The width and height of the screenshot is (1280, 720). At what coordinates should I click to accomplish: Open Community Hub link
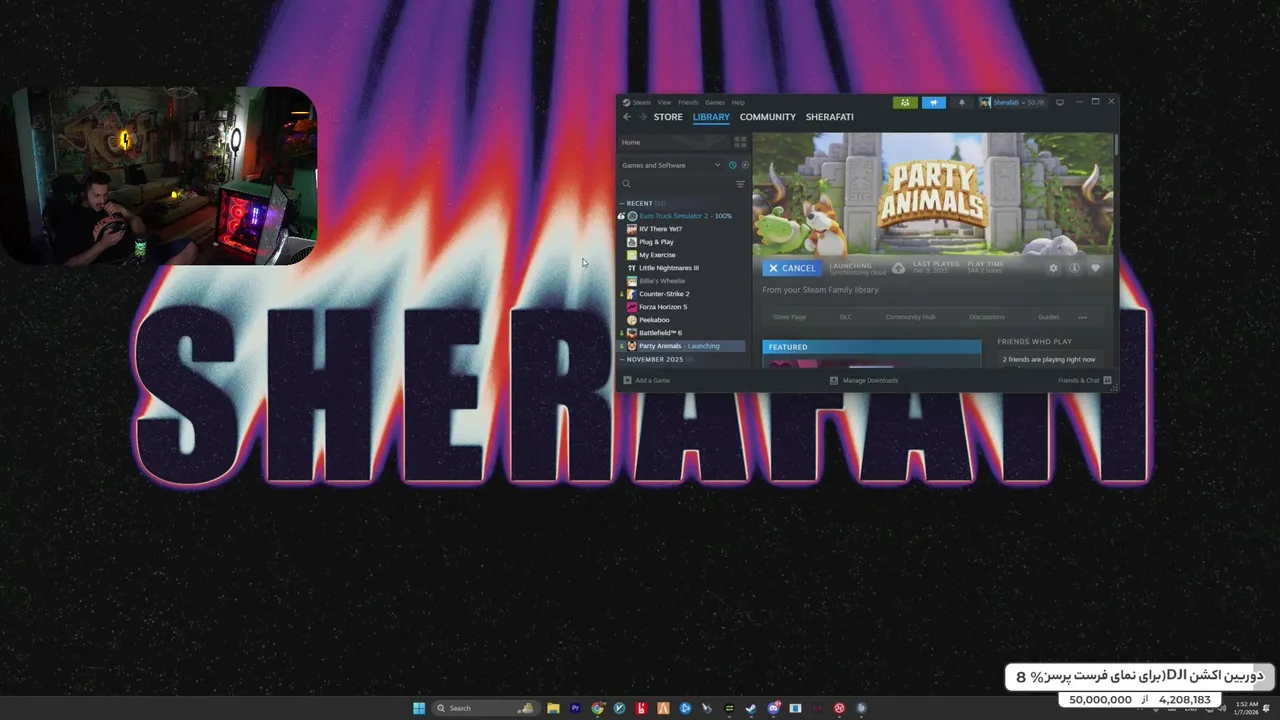pyautogui.click(x=910, y=317)
